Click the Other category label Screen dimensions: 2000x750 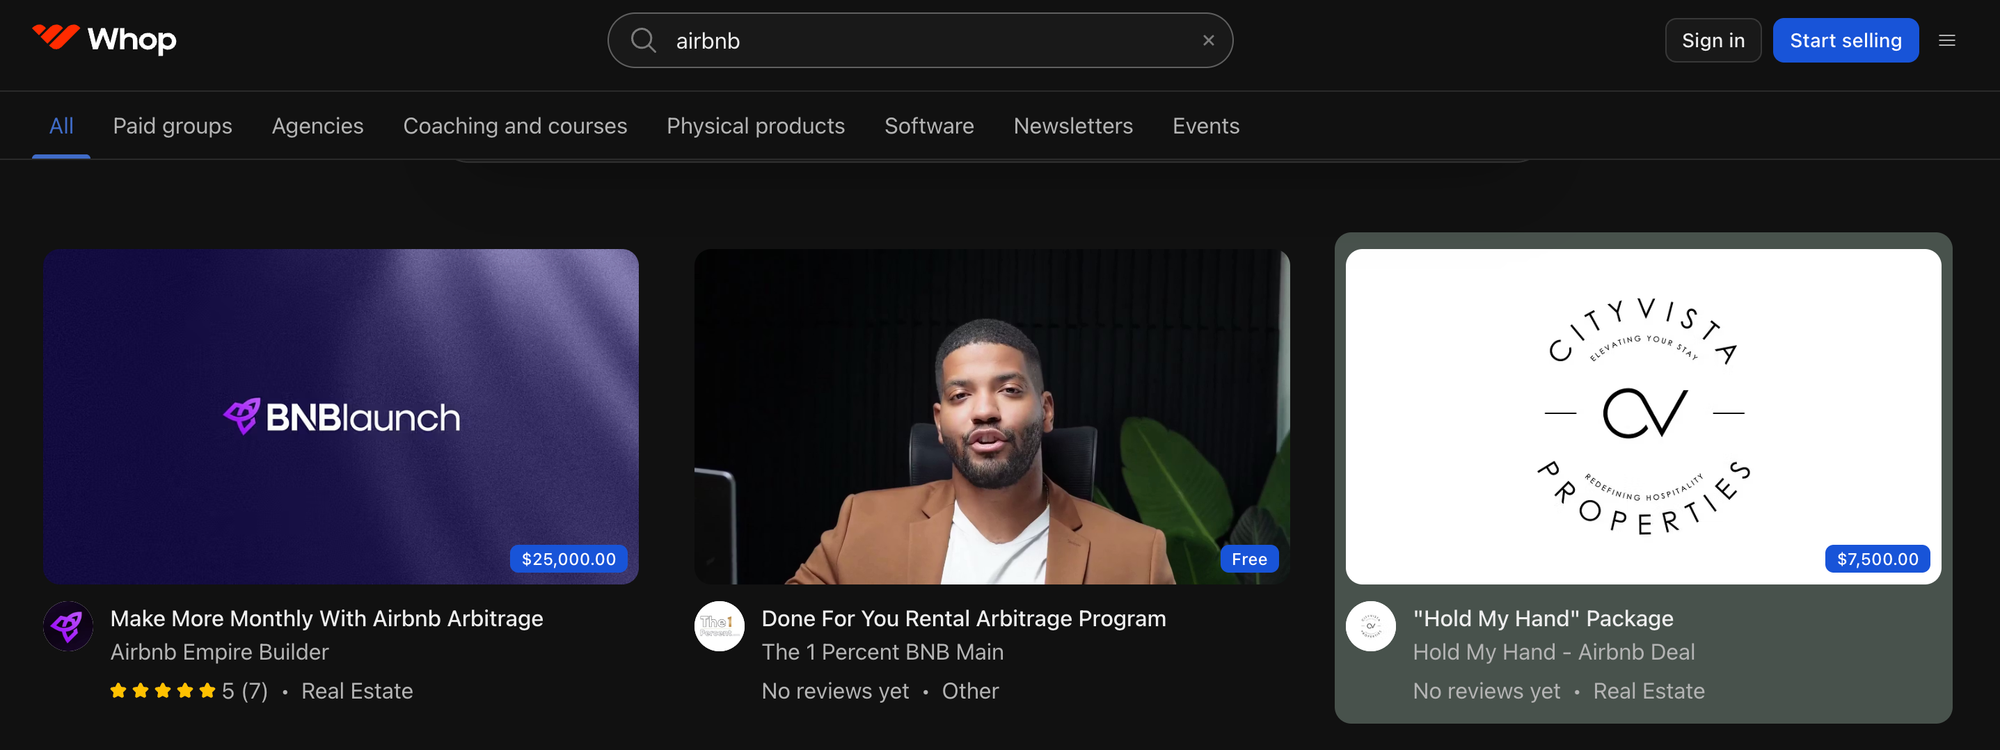970,691
